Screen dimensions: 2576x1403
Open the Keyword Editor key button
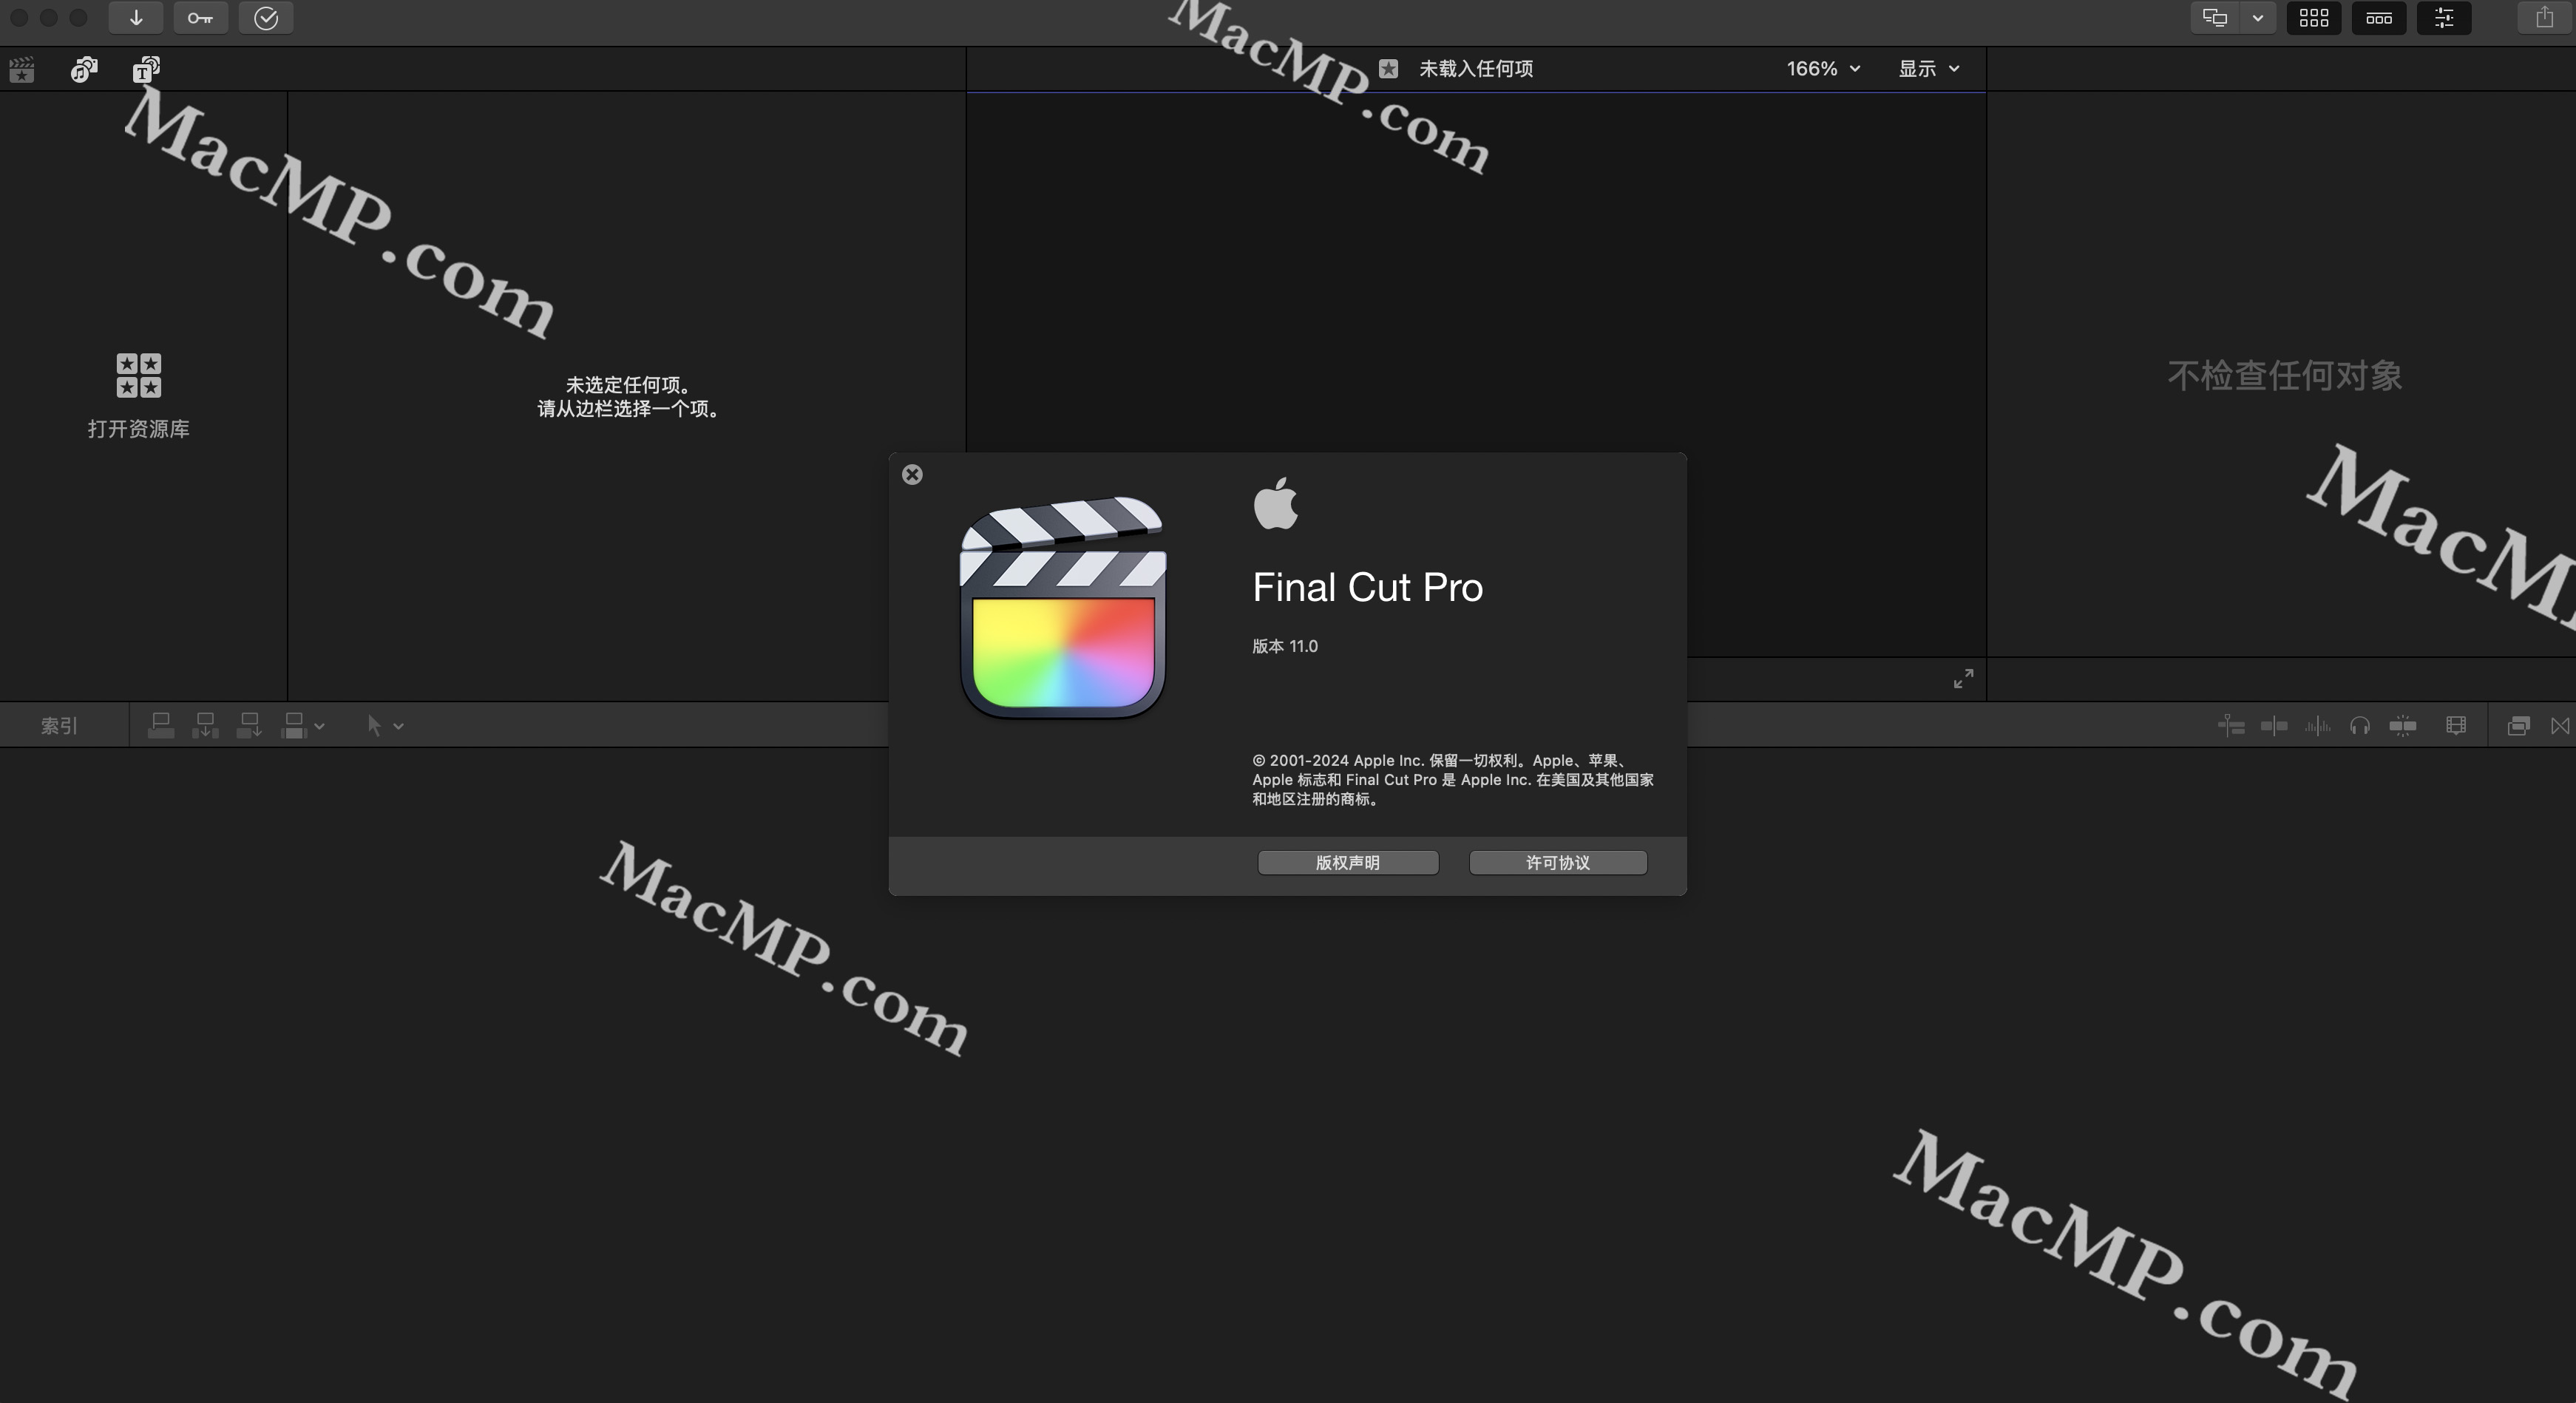point(200,18)
